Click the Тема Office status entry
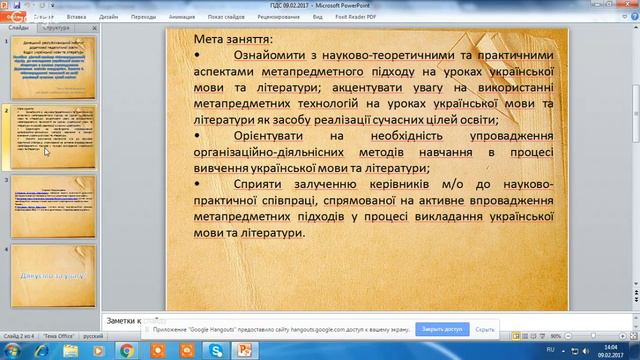This screenshot has width=640, height=360. tap(59, 336)
